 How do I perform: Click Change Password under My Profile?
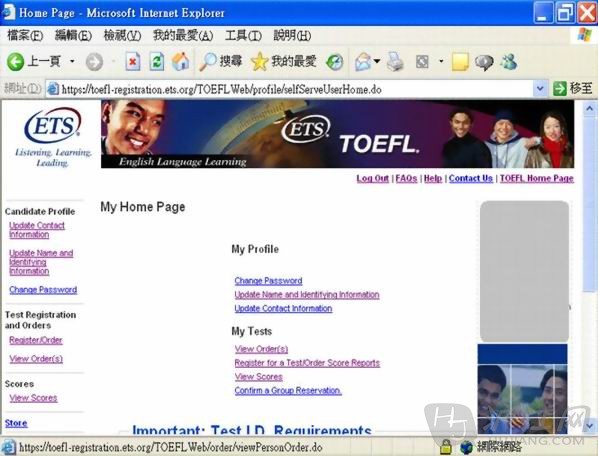coord(268,281)
